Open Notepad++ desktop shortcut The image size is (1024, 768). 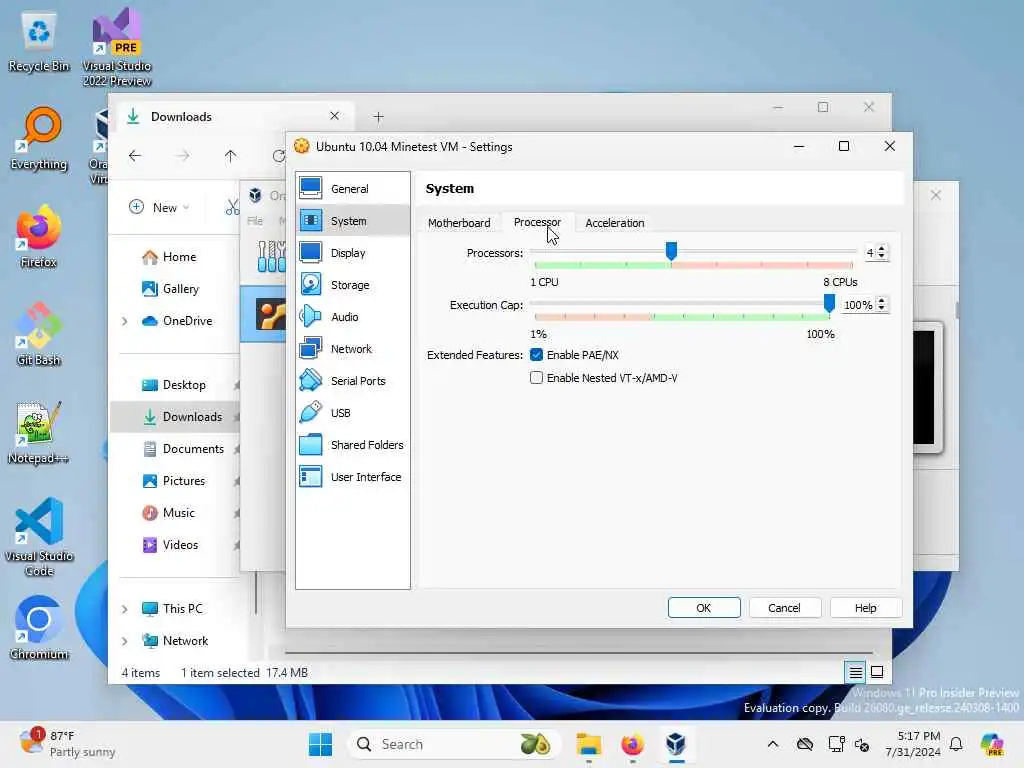[39, 432]
